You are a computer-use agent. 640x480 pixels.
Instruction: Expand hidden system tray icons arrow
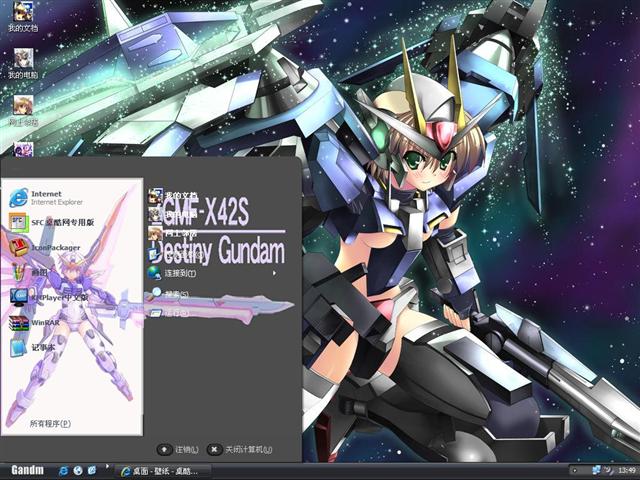coord(575,471)
